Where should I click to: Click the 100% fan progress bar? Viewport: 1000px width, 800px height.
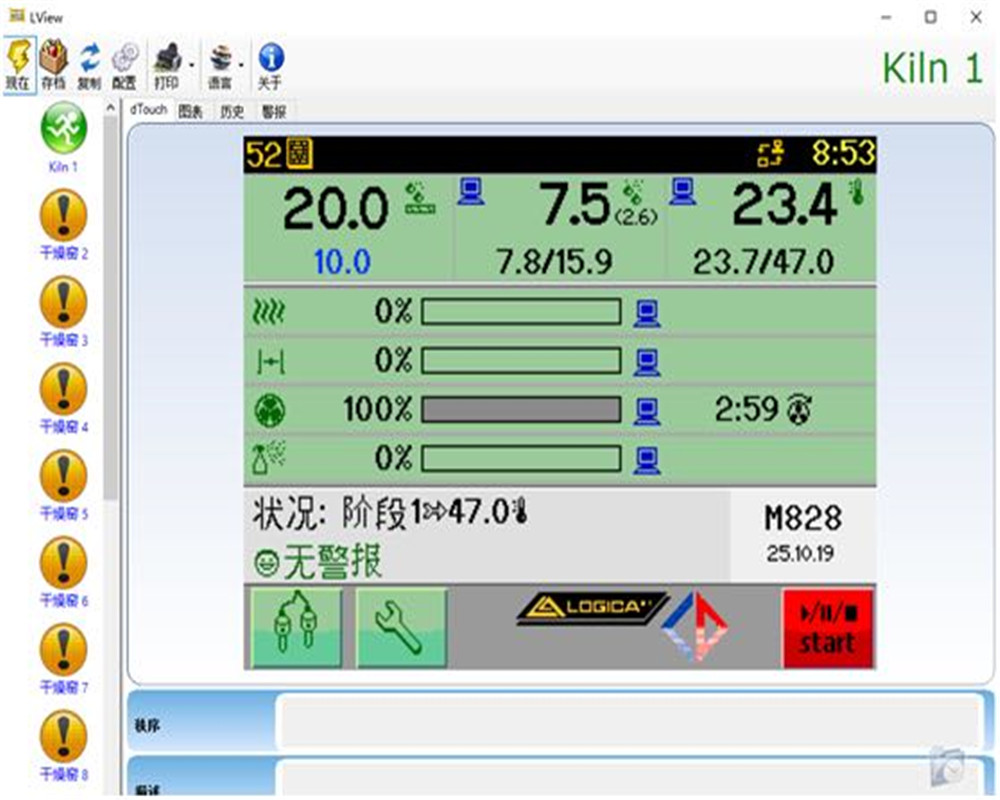click(521, 409)
